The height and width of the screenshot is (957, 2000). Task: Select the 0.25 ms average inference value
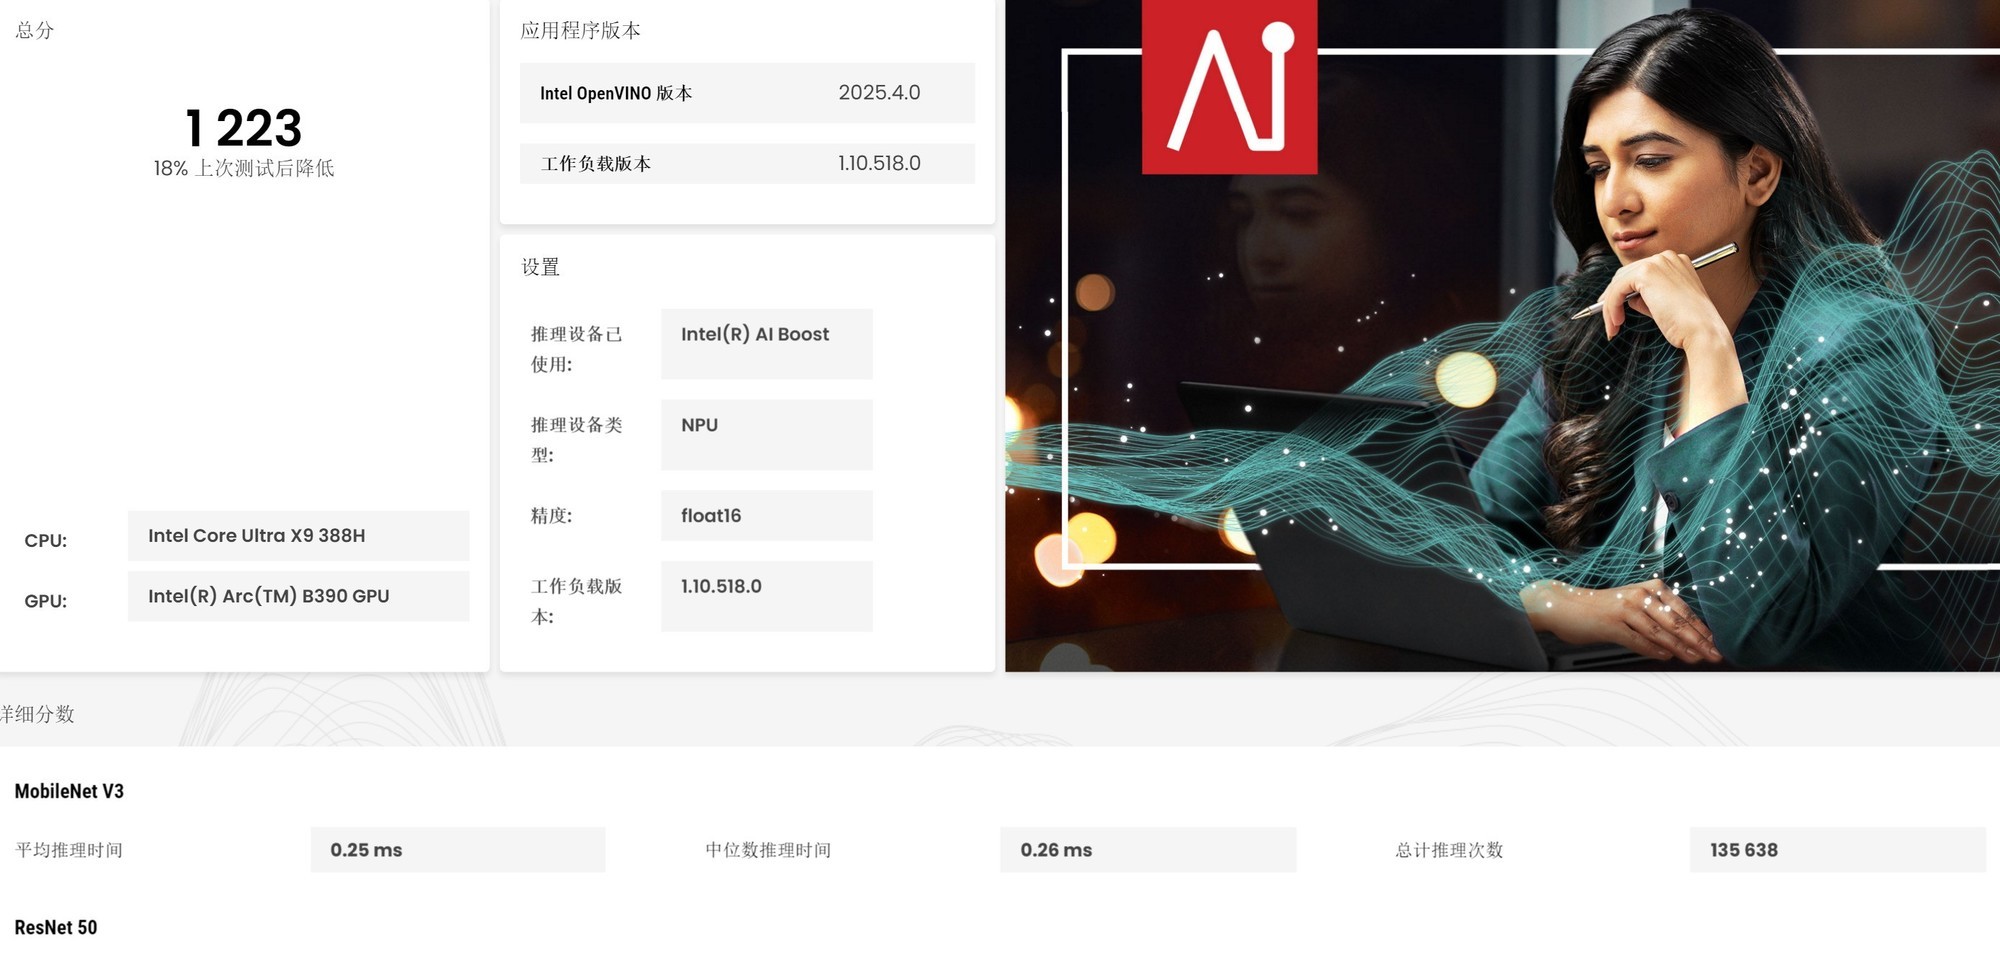tap(458, 849)
